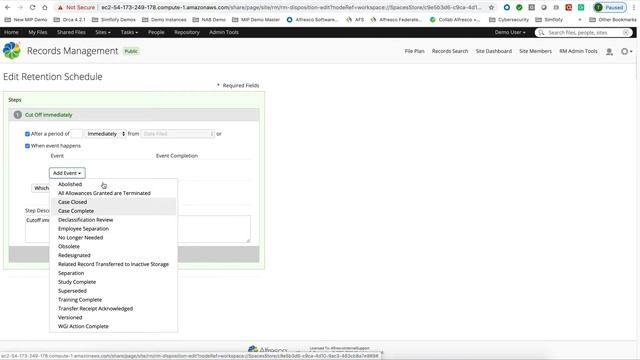The image size is (640, 360).
Task: Open the Date Filed from dropdown
Action: click(x=178, y=134)
